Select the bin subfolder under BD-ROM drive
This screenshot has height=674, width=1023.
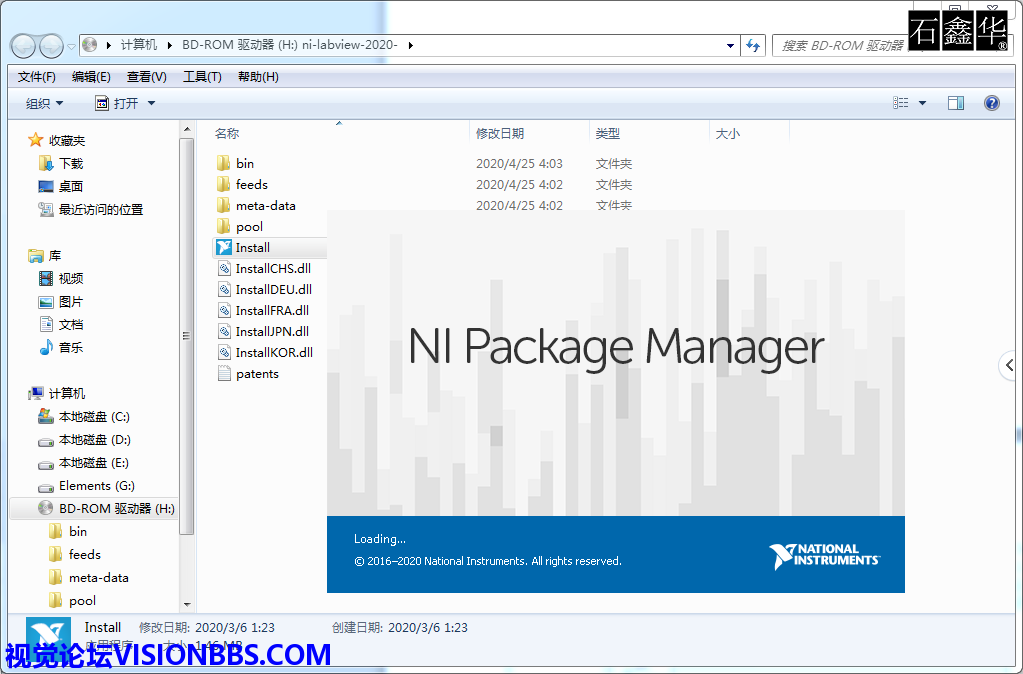click(x=78, y=532)
